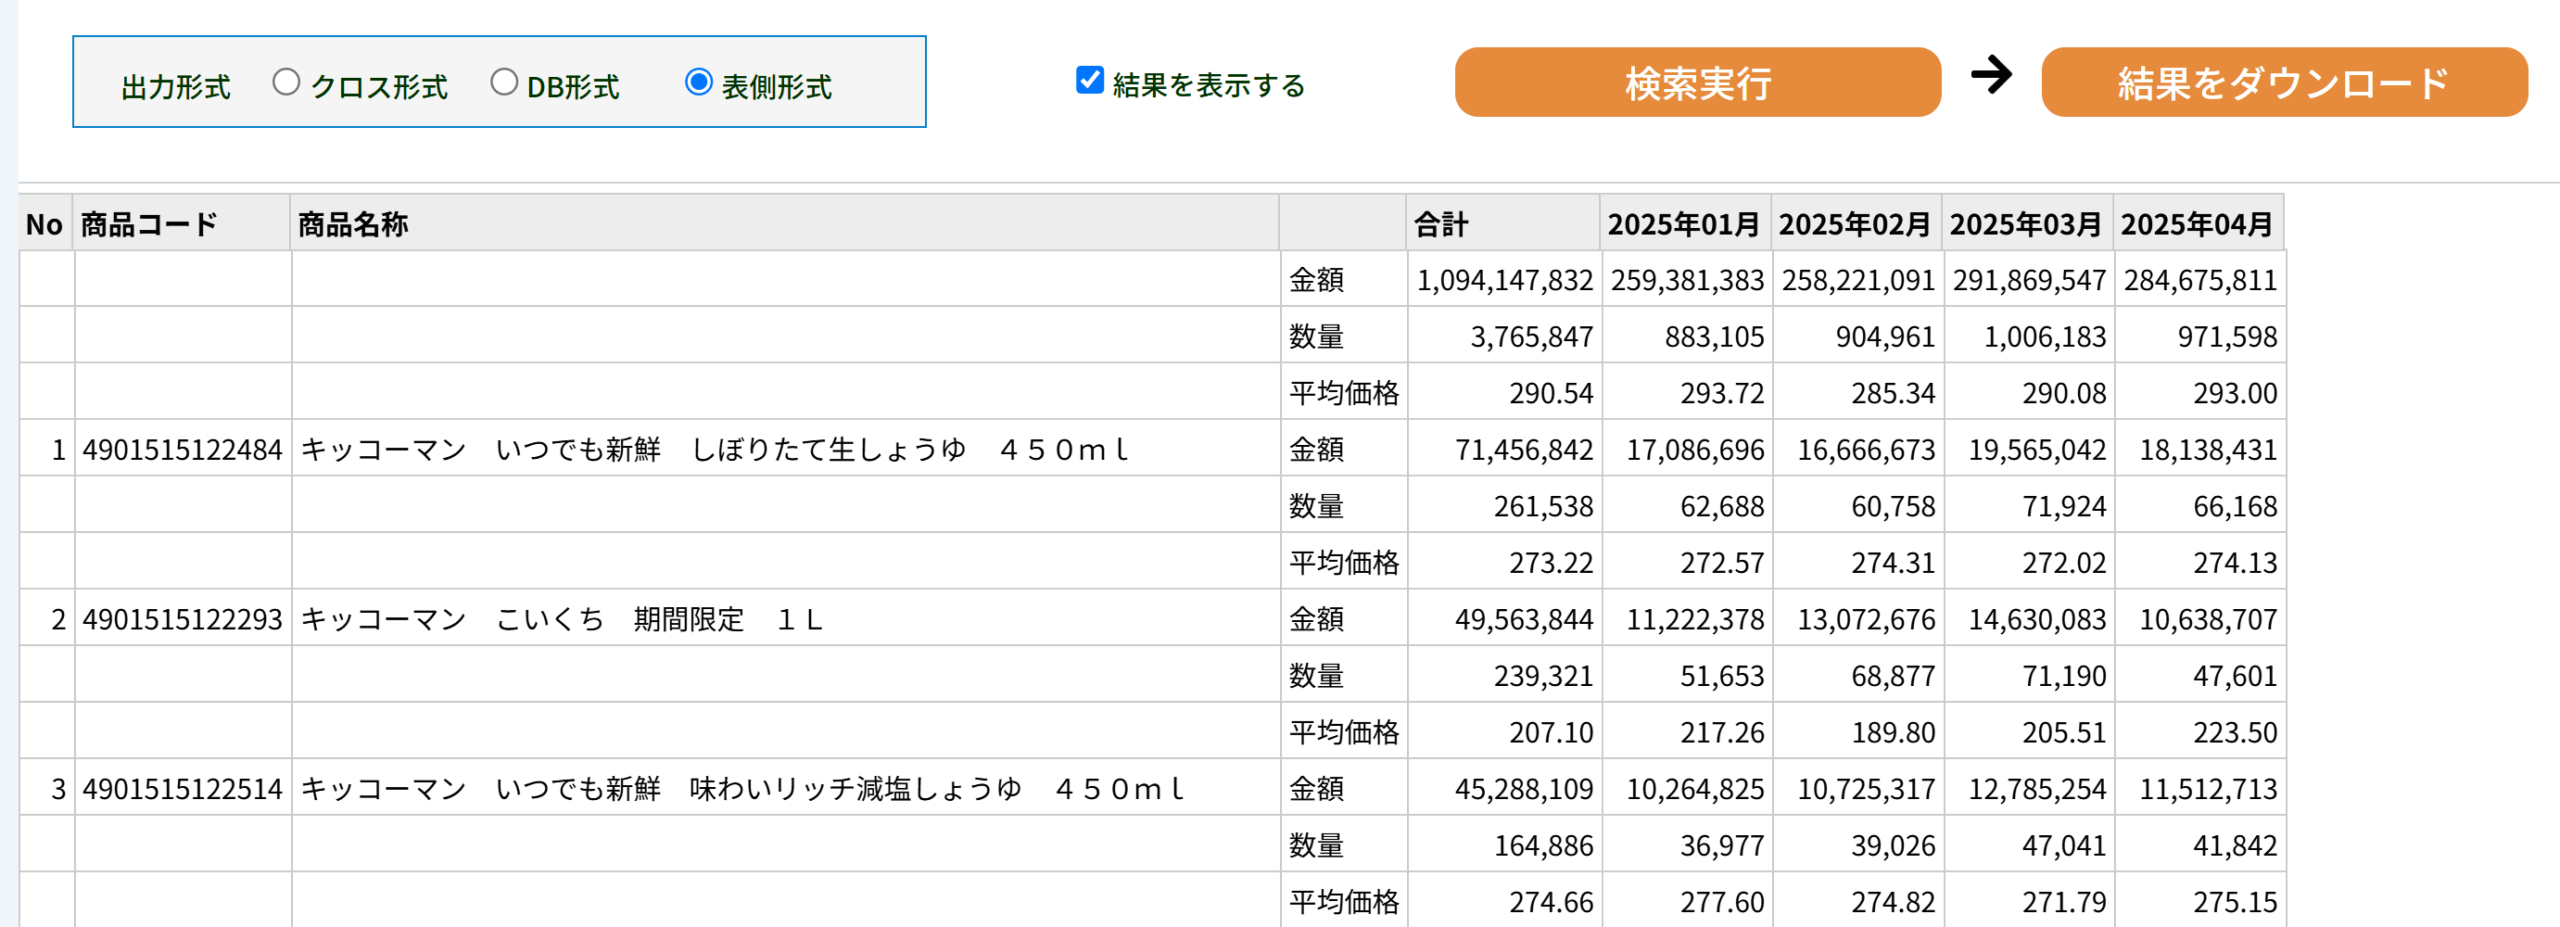Select product code 4901515122293
Image resolution: width=2560 pixels, height=927 pixels.
coord(183,619)
